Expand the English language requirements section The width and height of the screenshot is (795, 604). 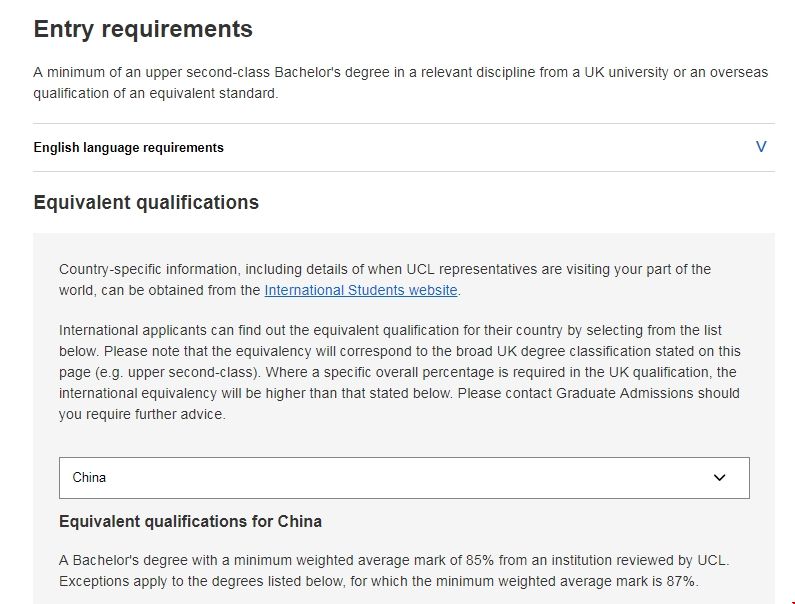pyautogui.click(x=128, y=147)
